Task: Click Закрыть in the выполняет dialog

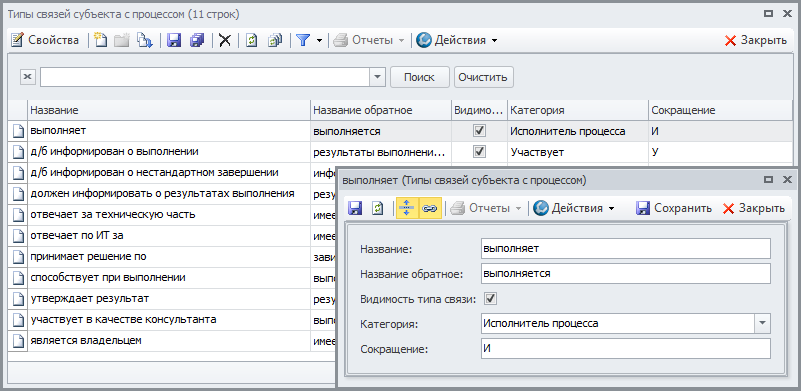Action: click(753, 209)
